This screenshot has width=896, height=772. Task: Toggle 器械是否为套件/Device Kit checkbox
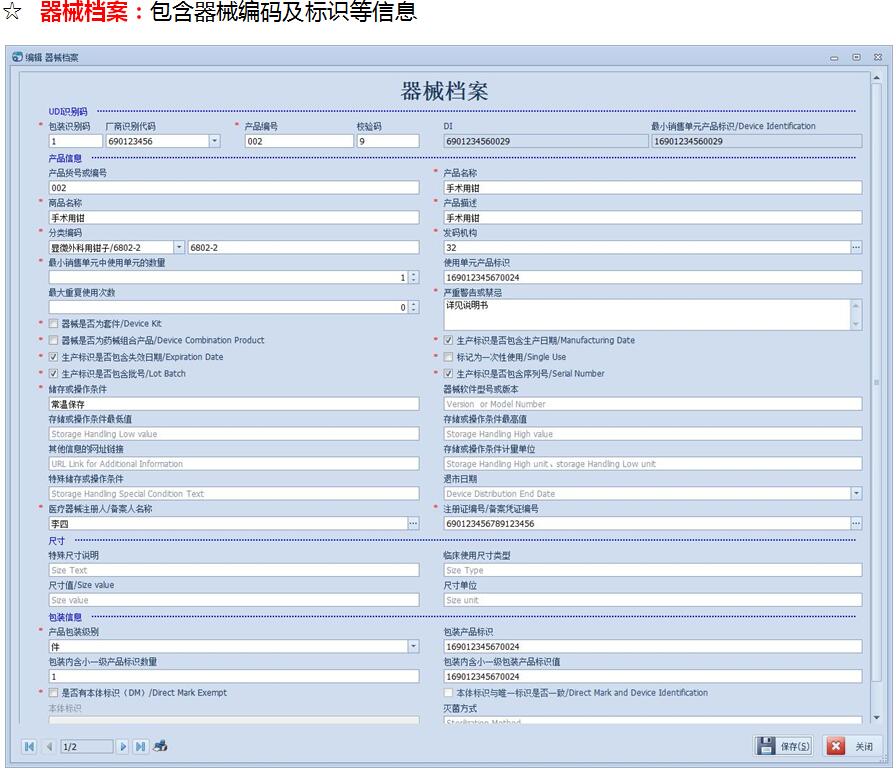click(53, 323)
